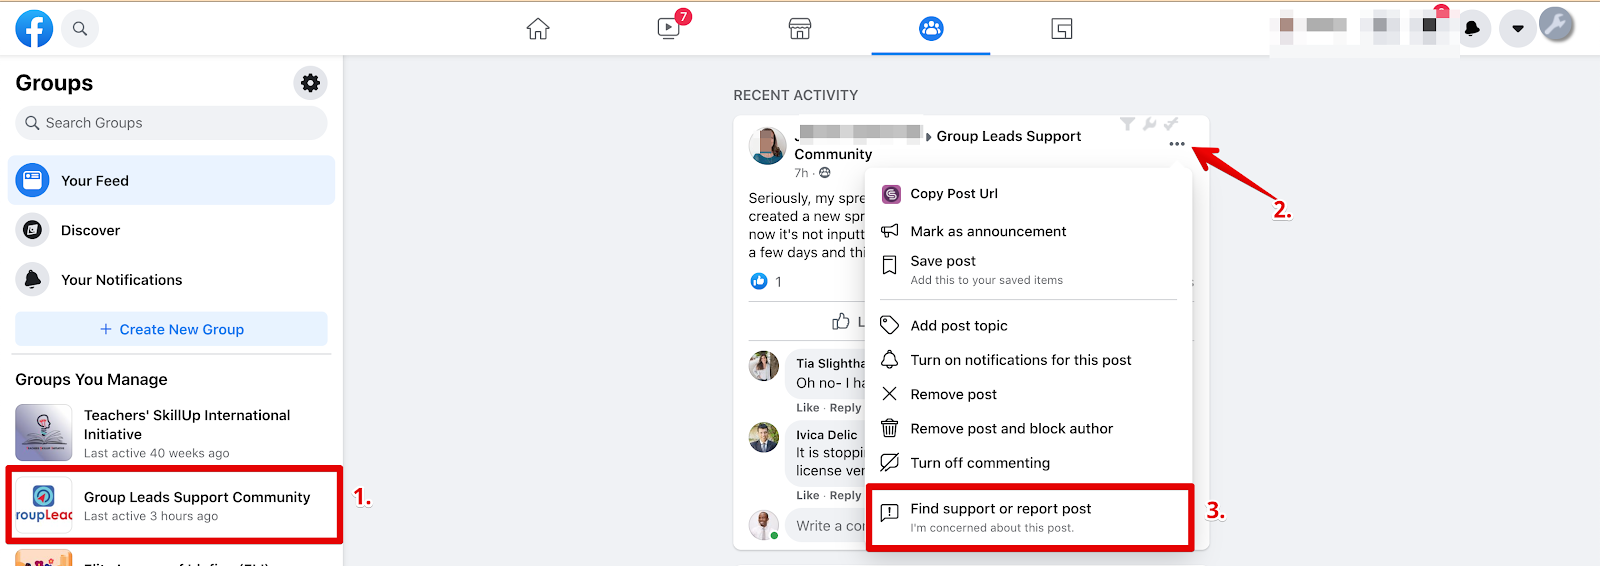Viewport: 1600px width, 566px height.
Task: Open Group Leads Support link in post header
Action: point(1008,136)
